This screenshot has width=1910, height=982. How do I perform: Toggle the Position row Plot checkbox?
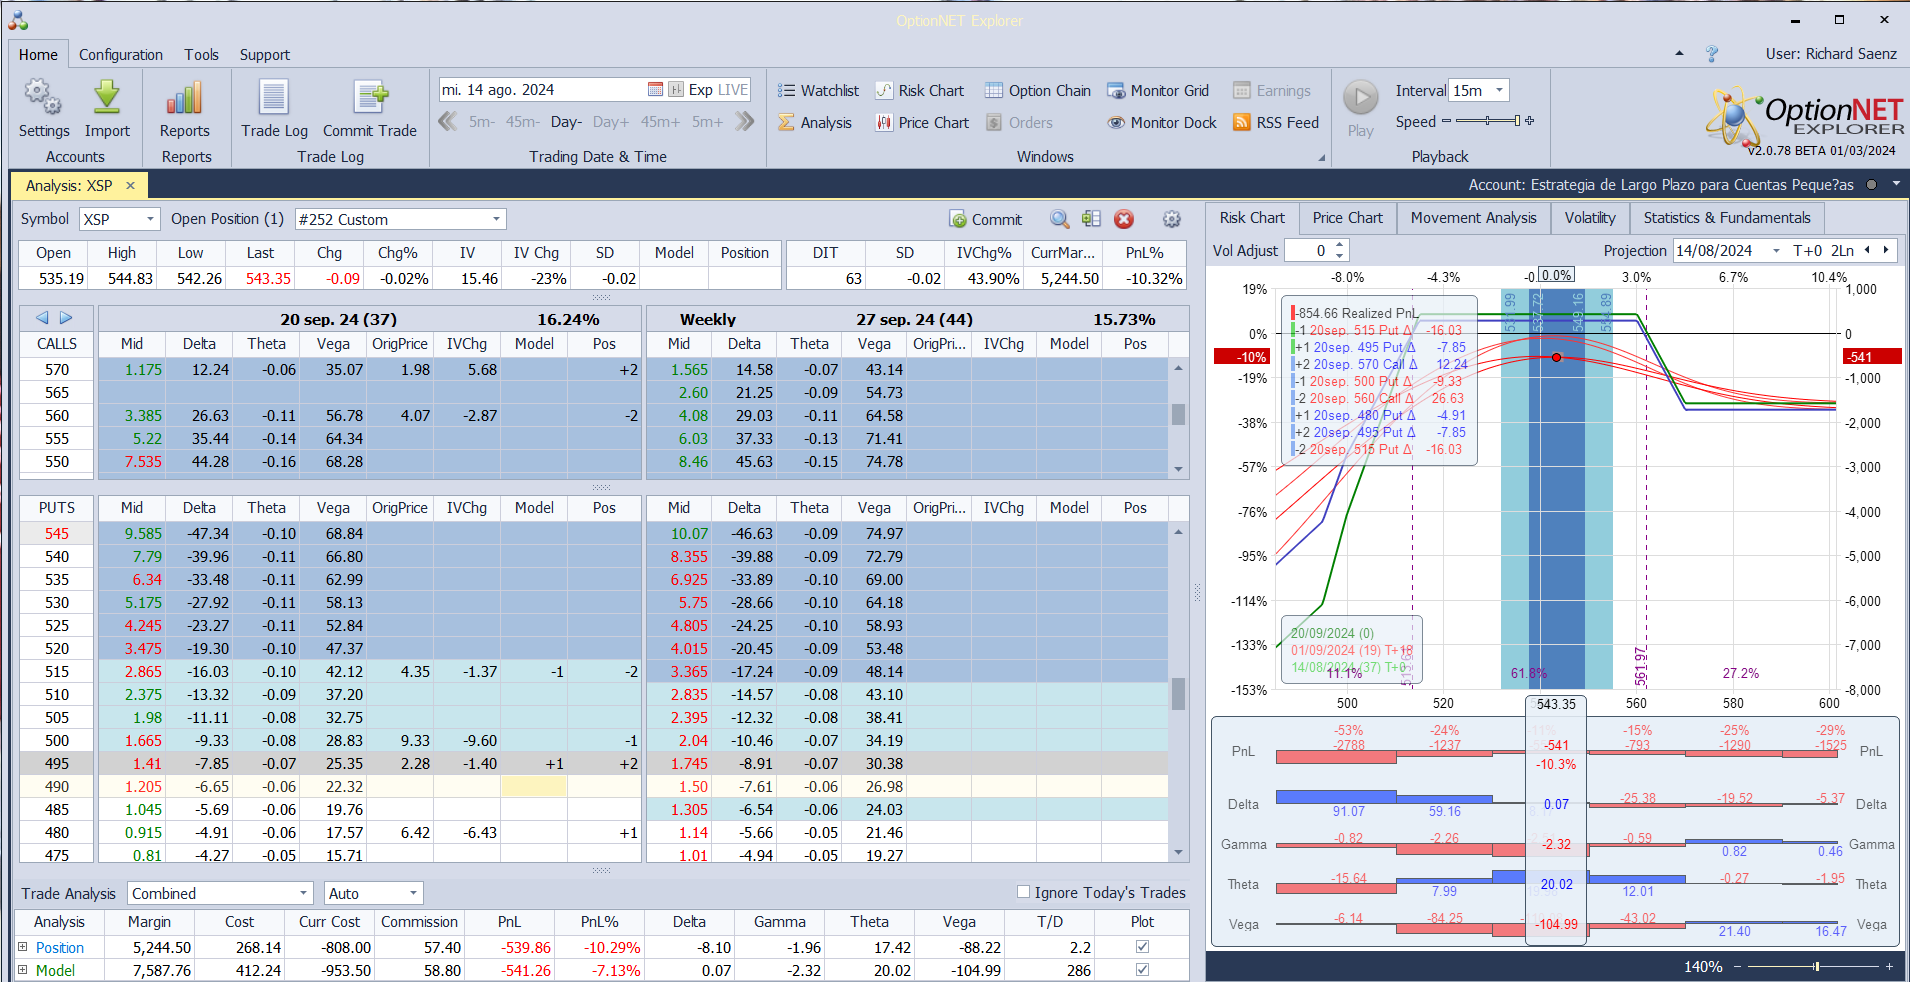1142,947
